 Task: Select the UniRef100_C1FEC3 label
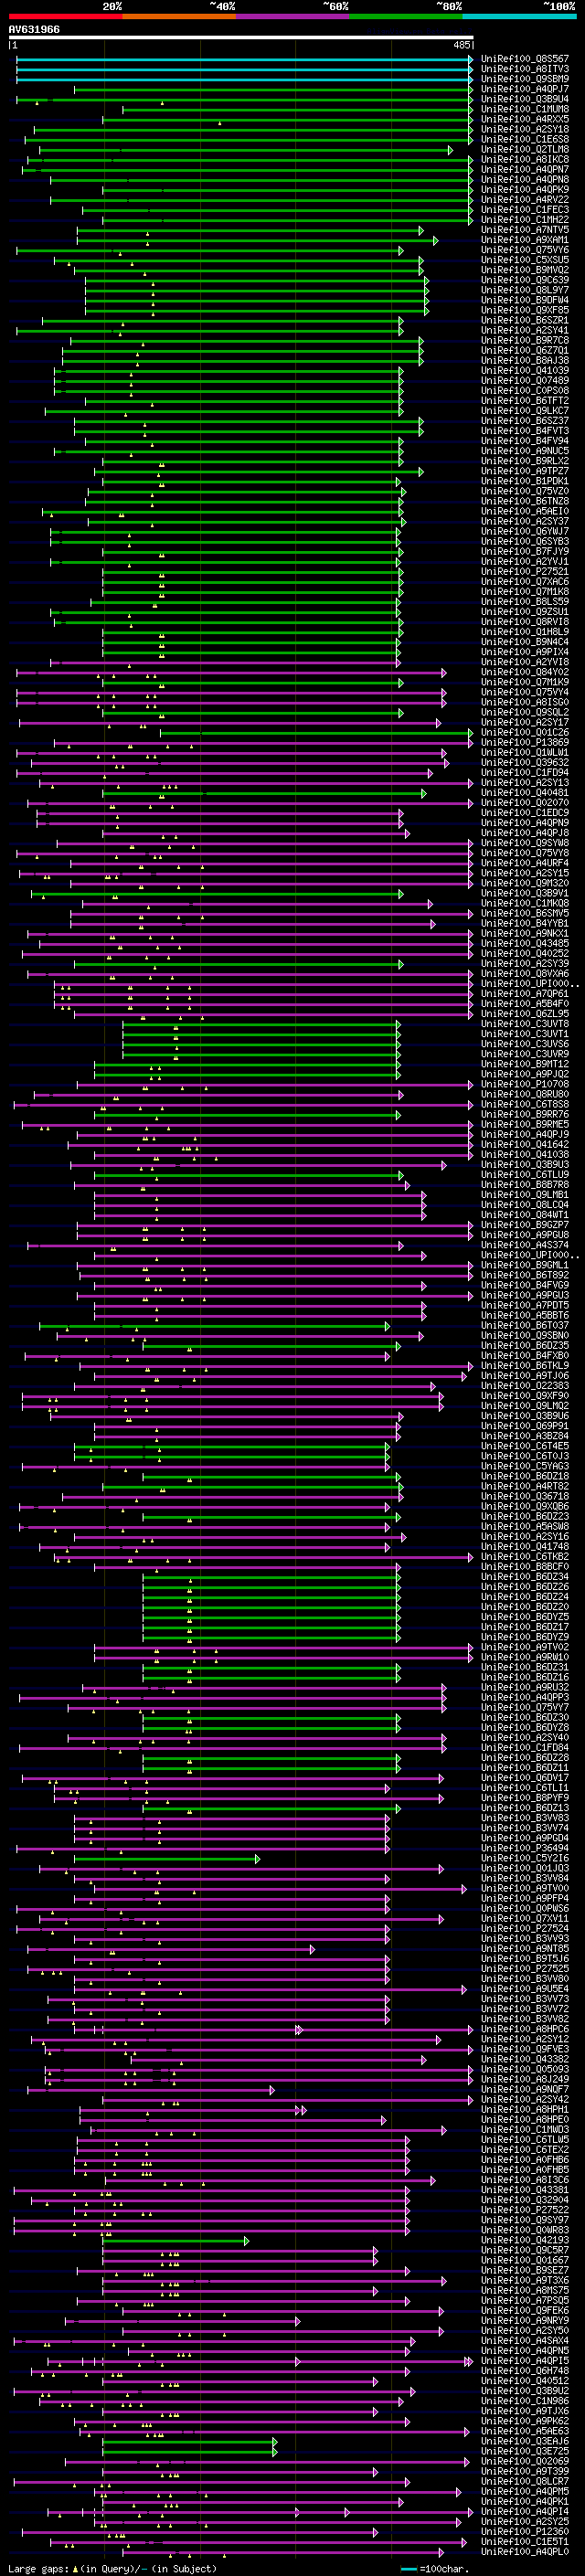pyautogui.click(x=525, y=210)
